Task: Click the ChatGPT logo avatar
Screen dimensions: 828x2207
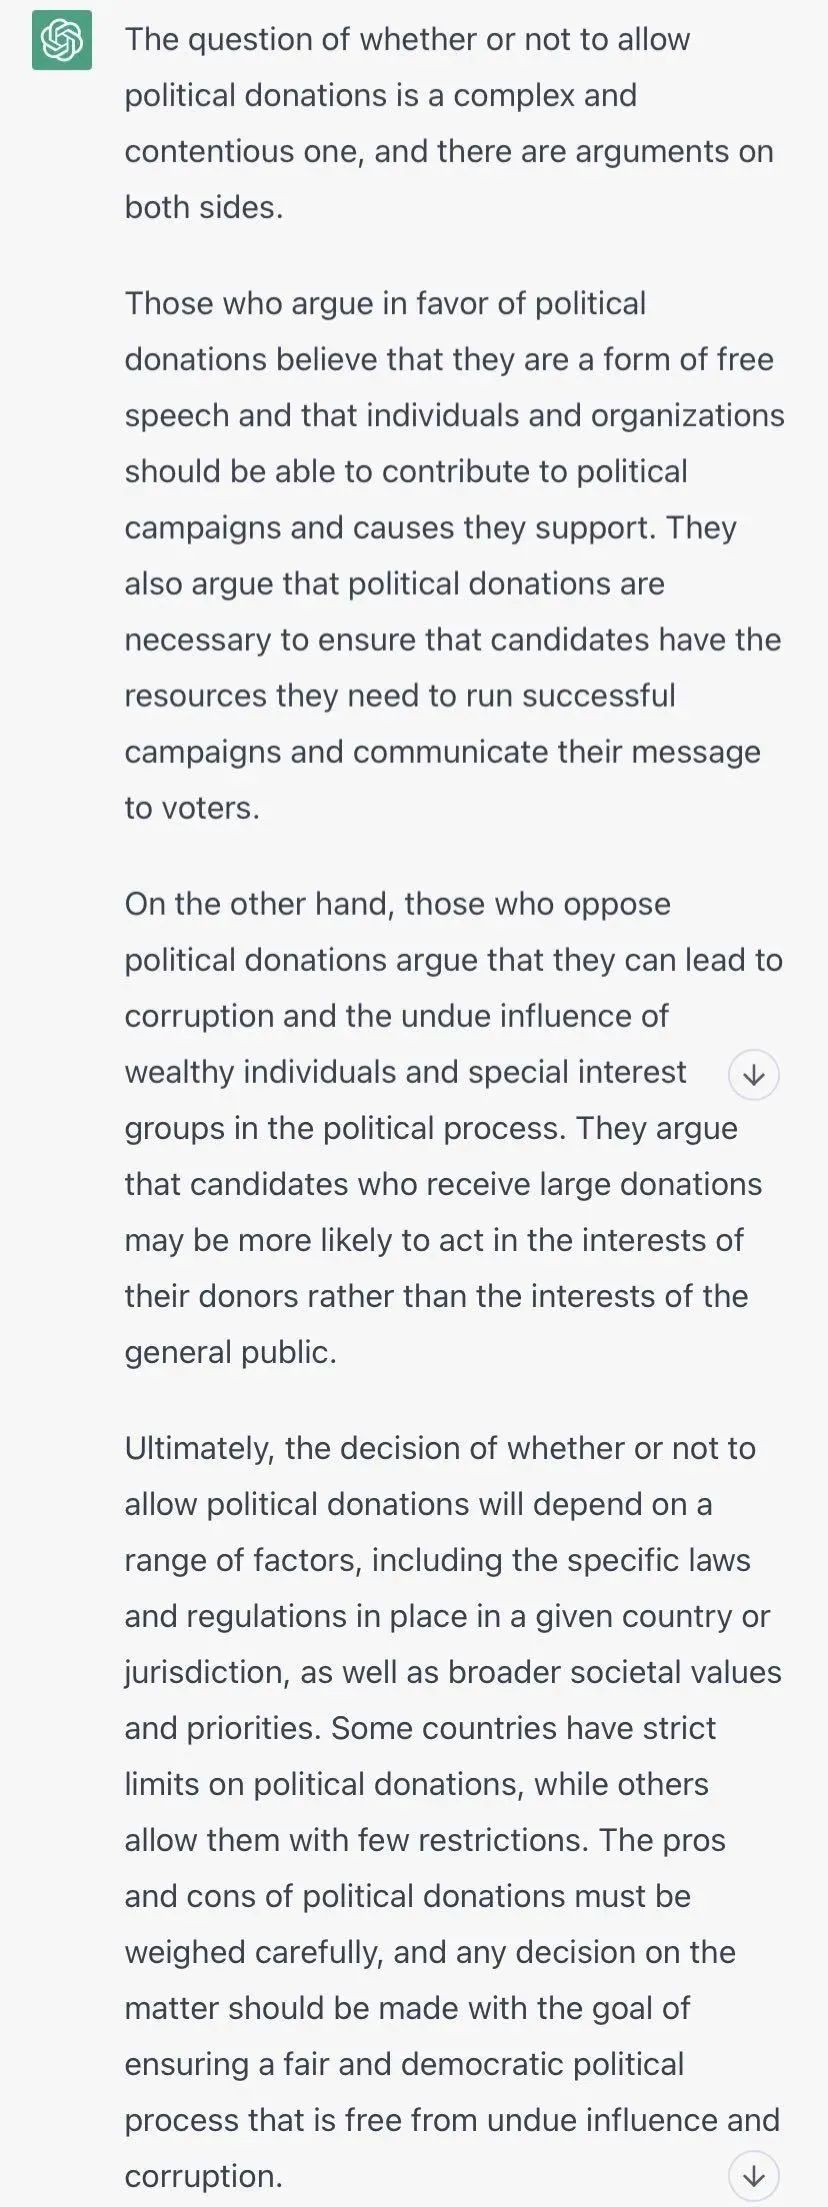Action: pyautogui.click(x=62, y=40)
